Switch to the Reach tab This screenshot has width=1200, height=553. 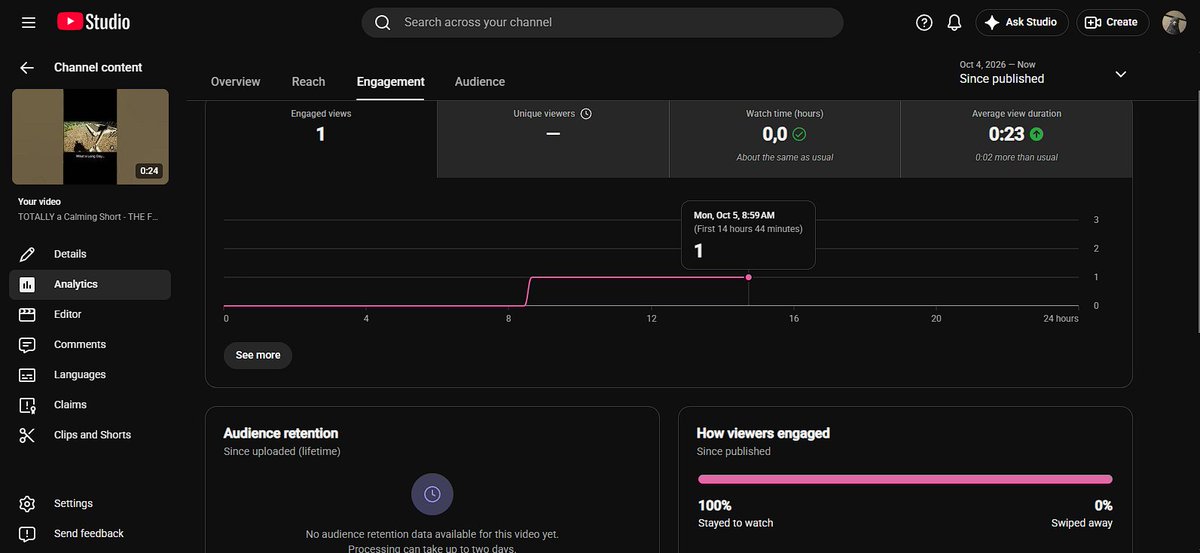pos(308,82)
